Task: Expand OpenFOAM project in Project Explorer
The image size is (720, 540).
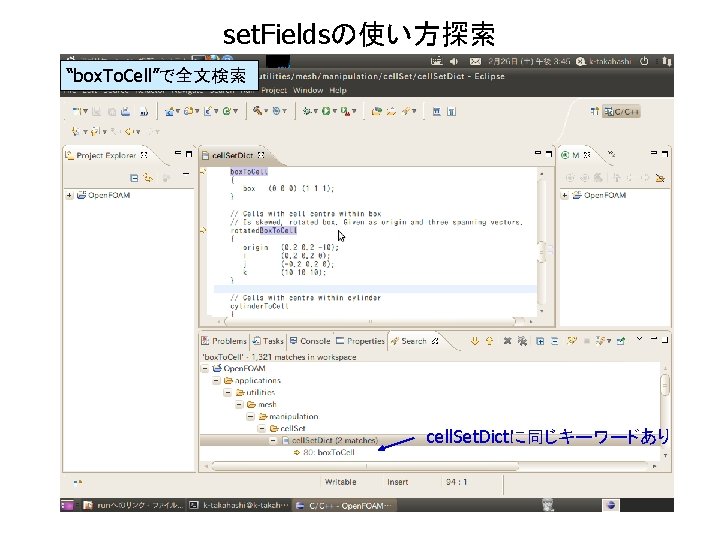Action: click(69, 195)
